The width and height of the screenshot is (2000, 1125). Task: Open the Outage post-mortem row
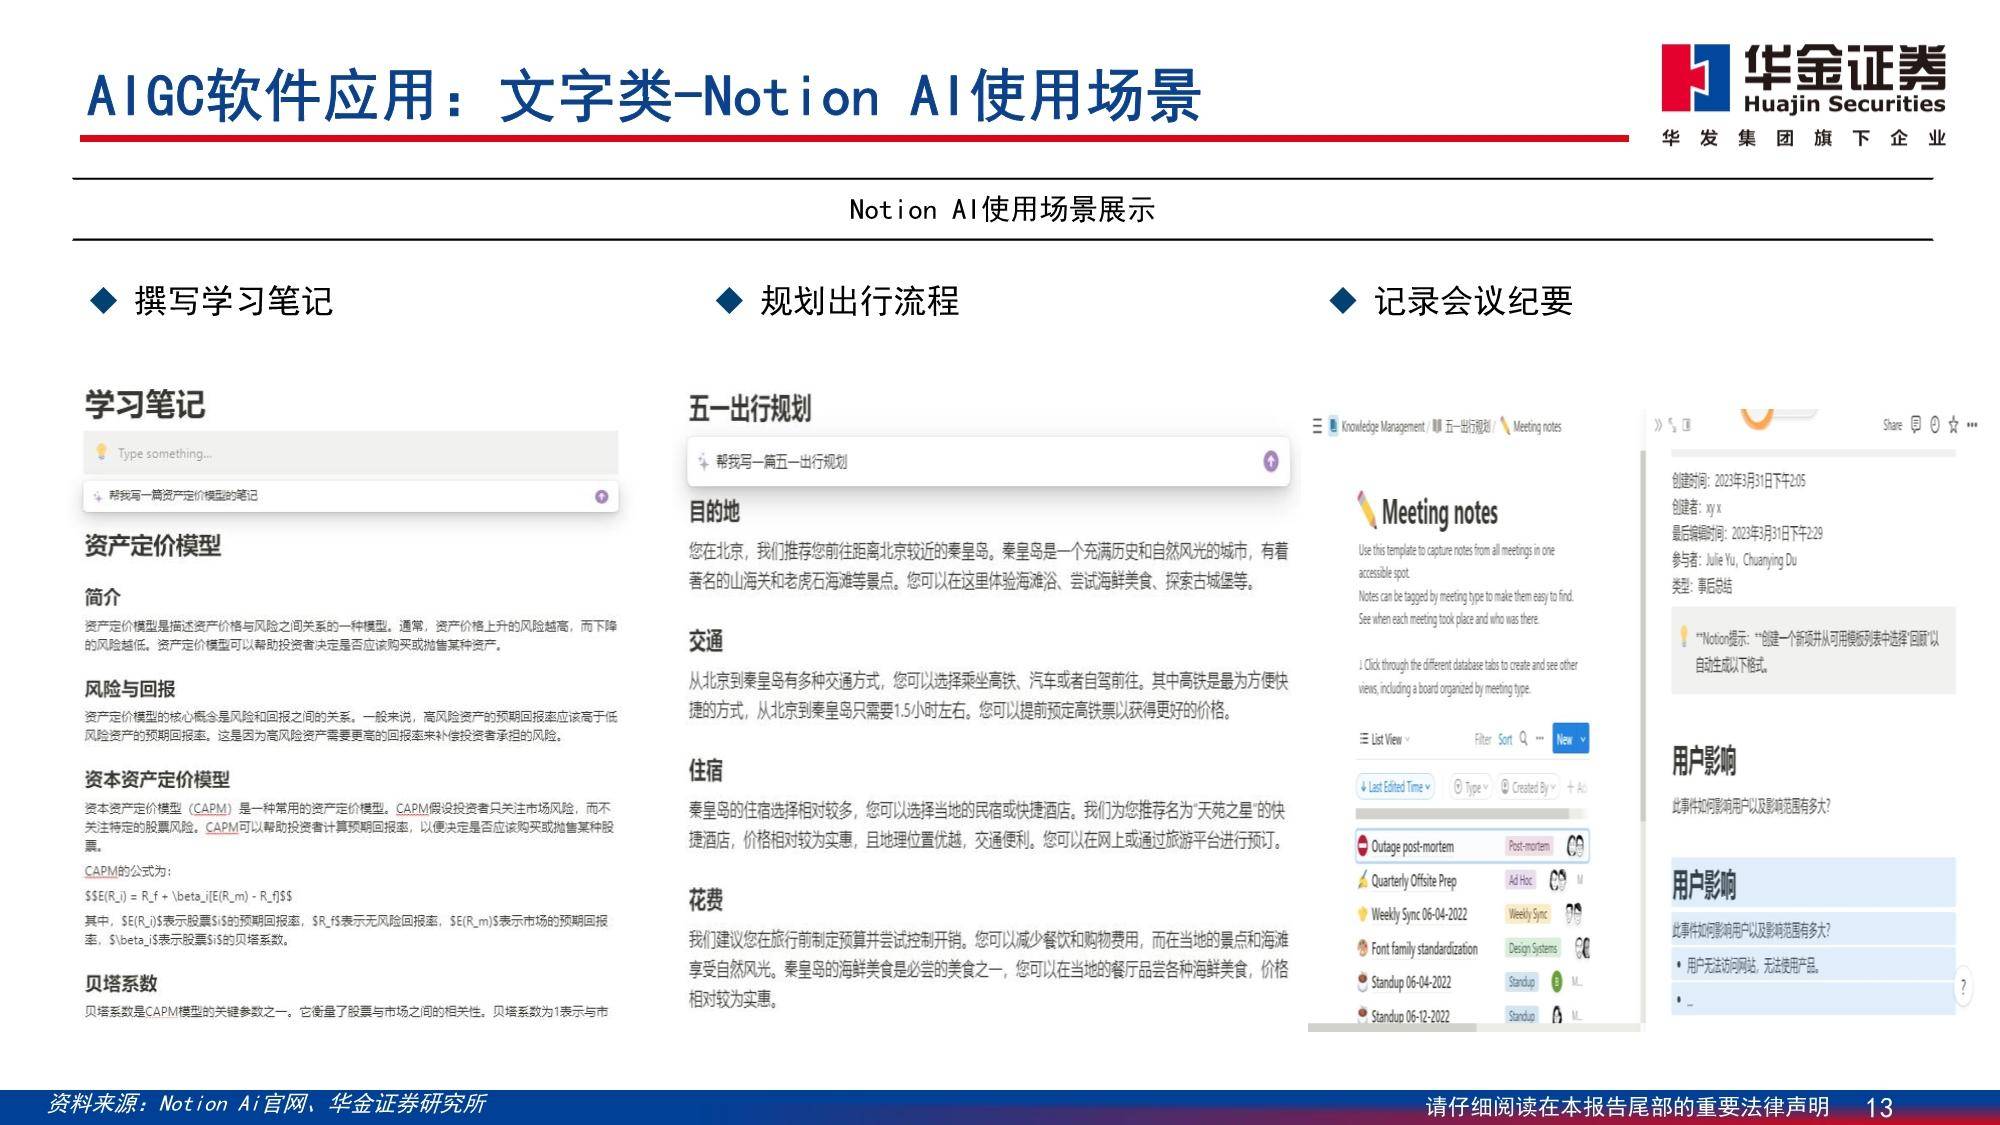coord(1472,846)
